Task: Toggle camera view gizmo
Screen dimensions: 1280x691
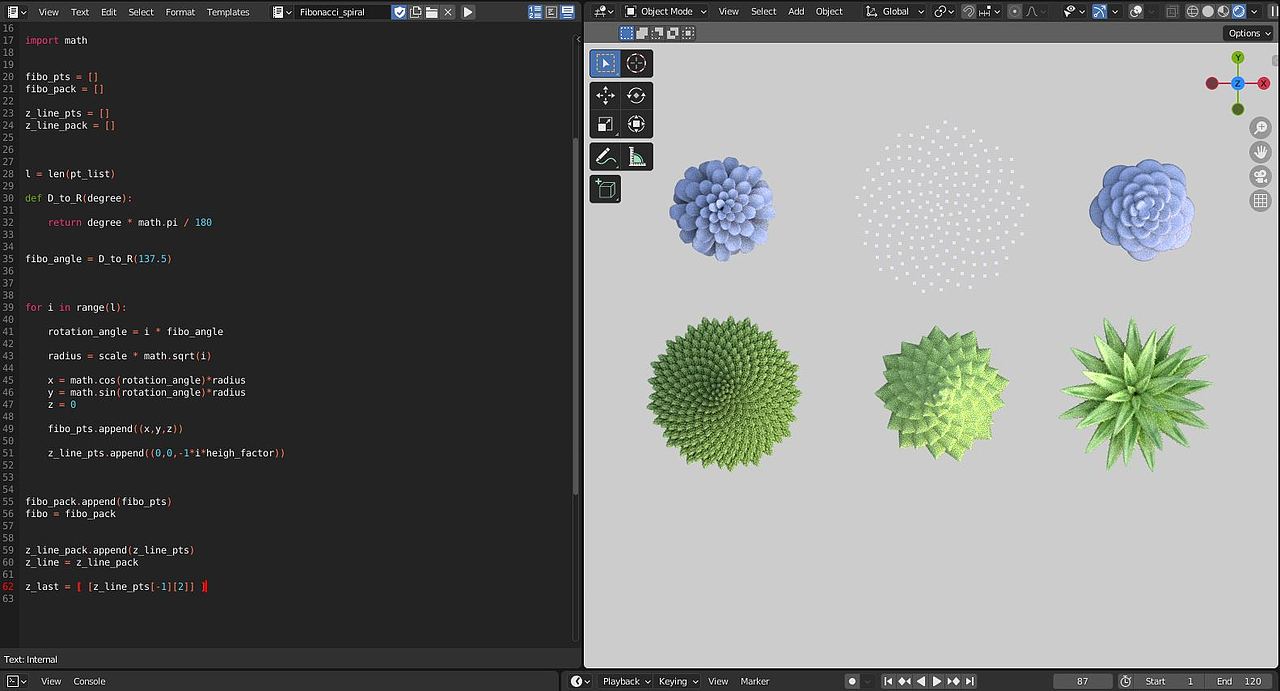Action: 1260,176
